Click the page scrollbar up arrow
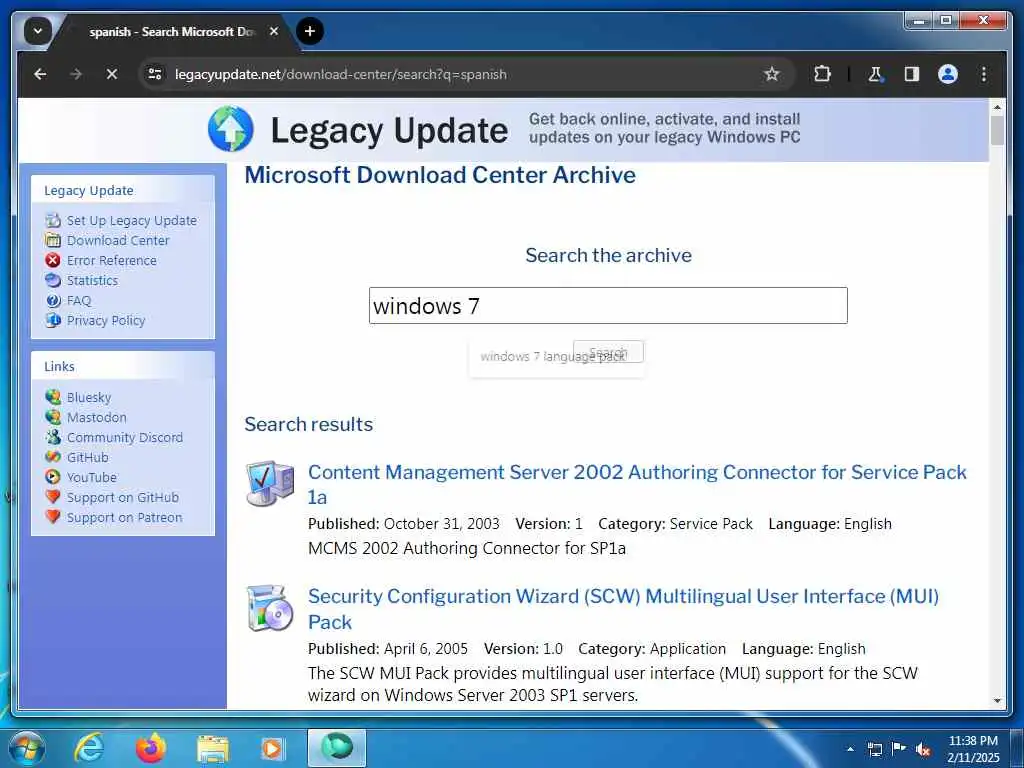The width and height of the screenshot is (1024, 768). point(997,106)
